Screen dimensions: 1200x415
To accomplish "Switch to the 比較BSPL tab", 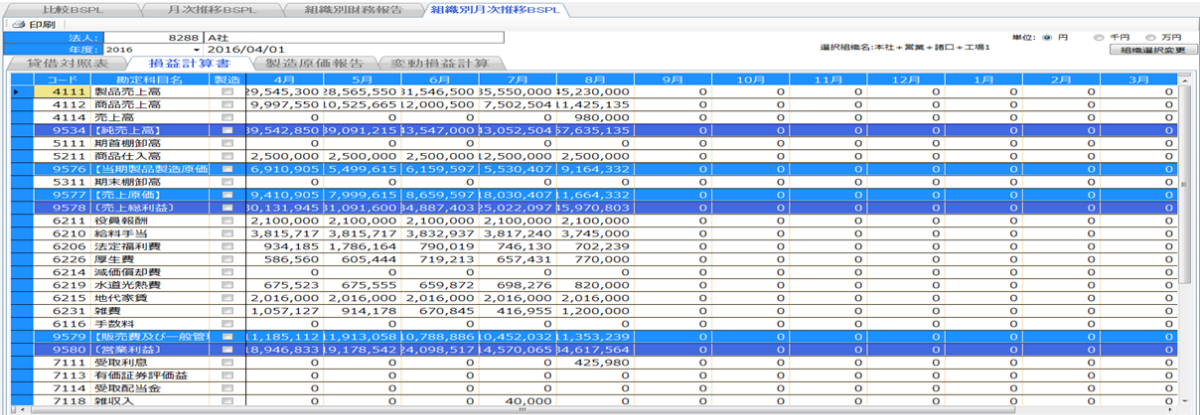I will click(68, 9).
